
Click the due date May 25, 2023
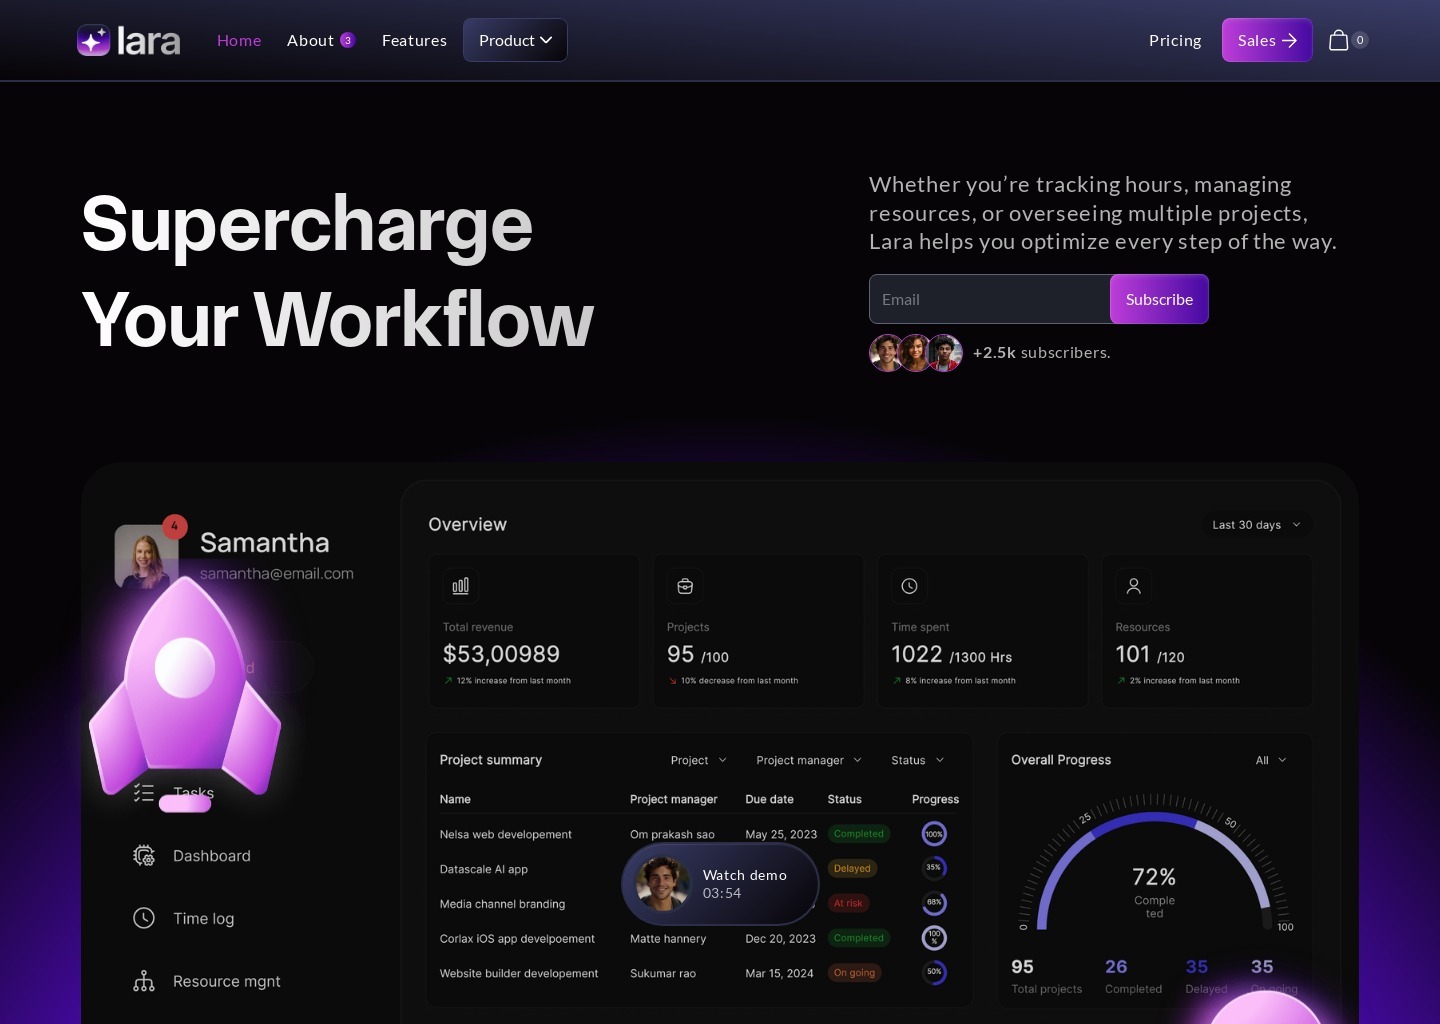tap(781, 834)
